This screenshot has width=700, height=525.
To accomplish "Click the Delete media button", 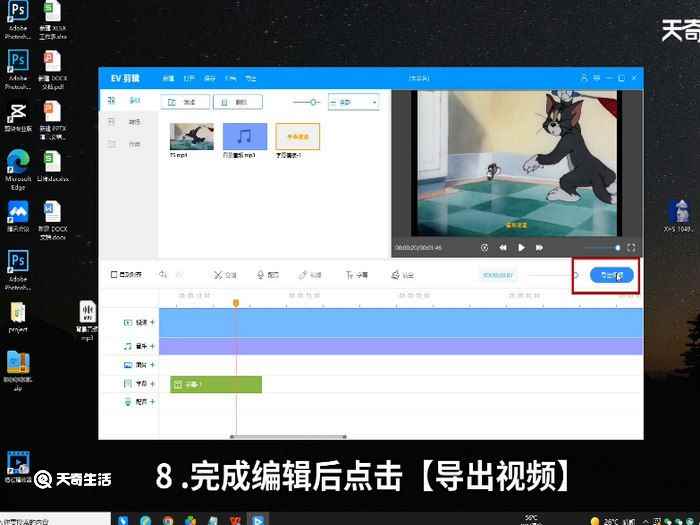I will [x=238, y=102].
